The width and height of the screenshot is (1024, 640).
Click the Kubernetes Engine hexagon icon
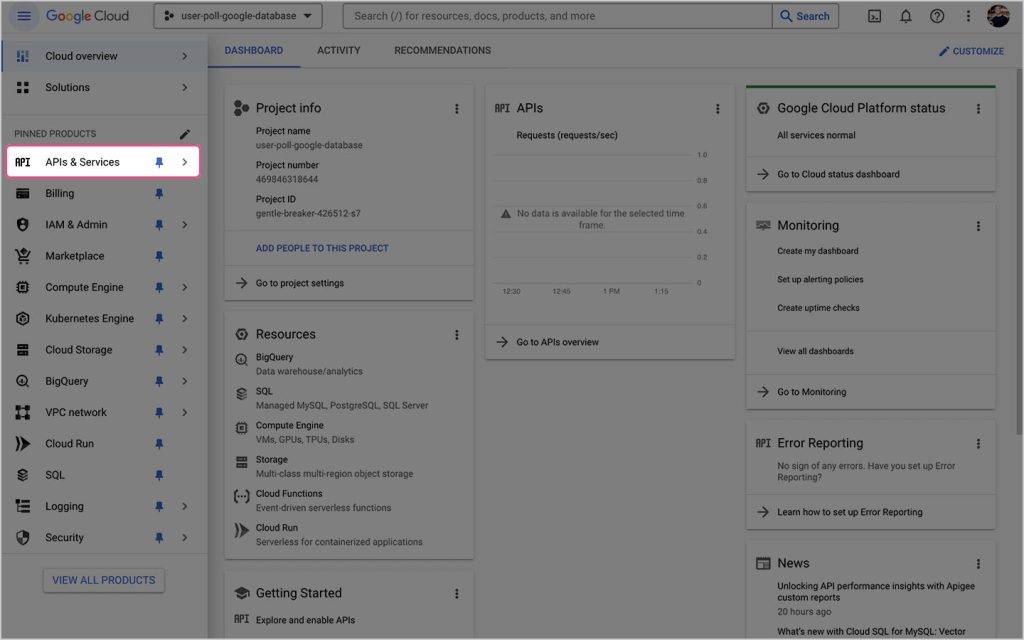click(23, 319)
